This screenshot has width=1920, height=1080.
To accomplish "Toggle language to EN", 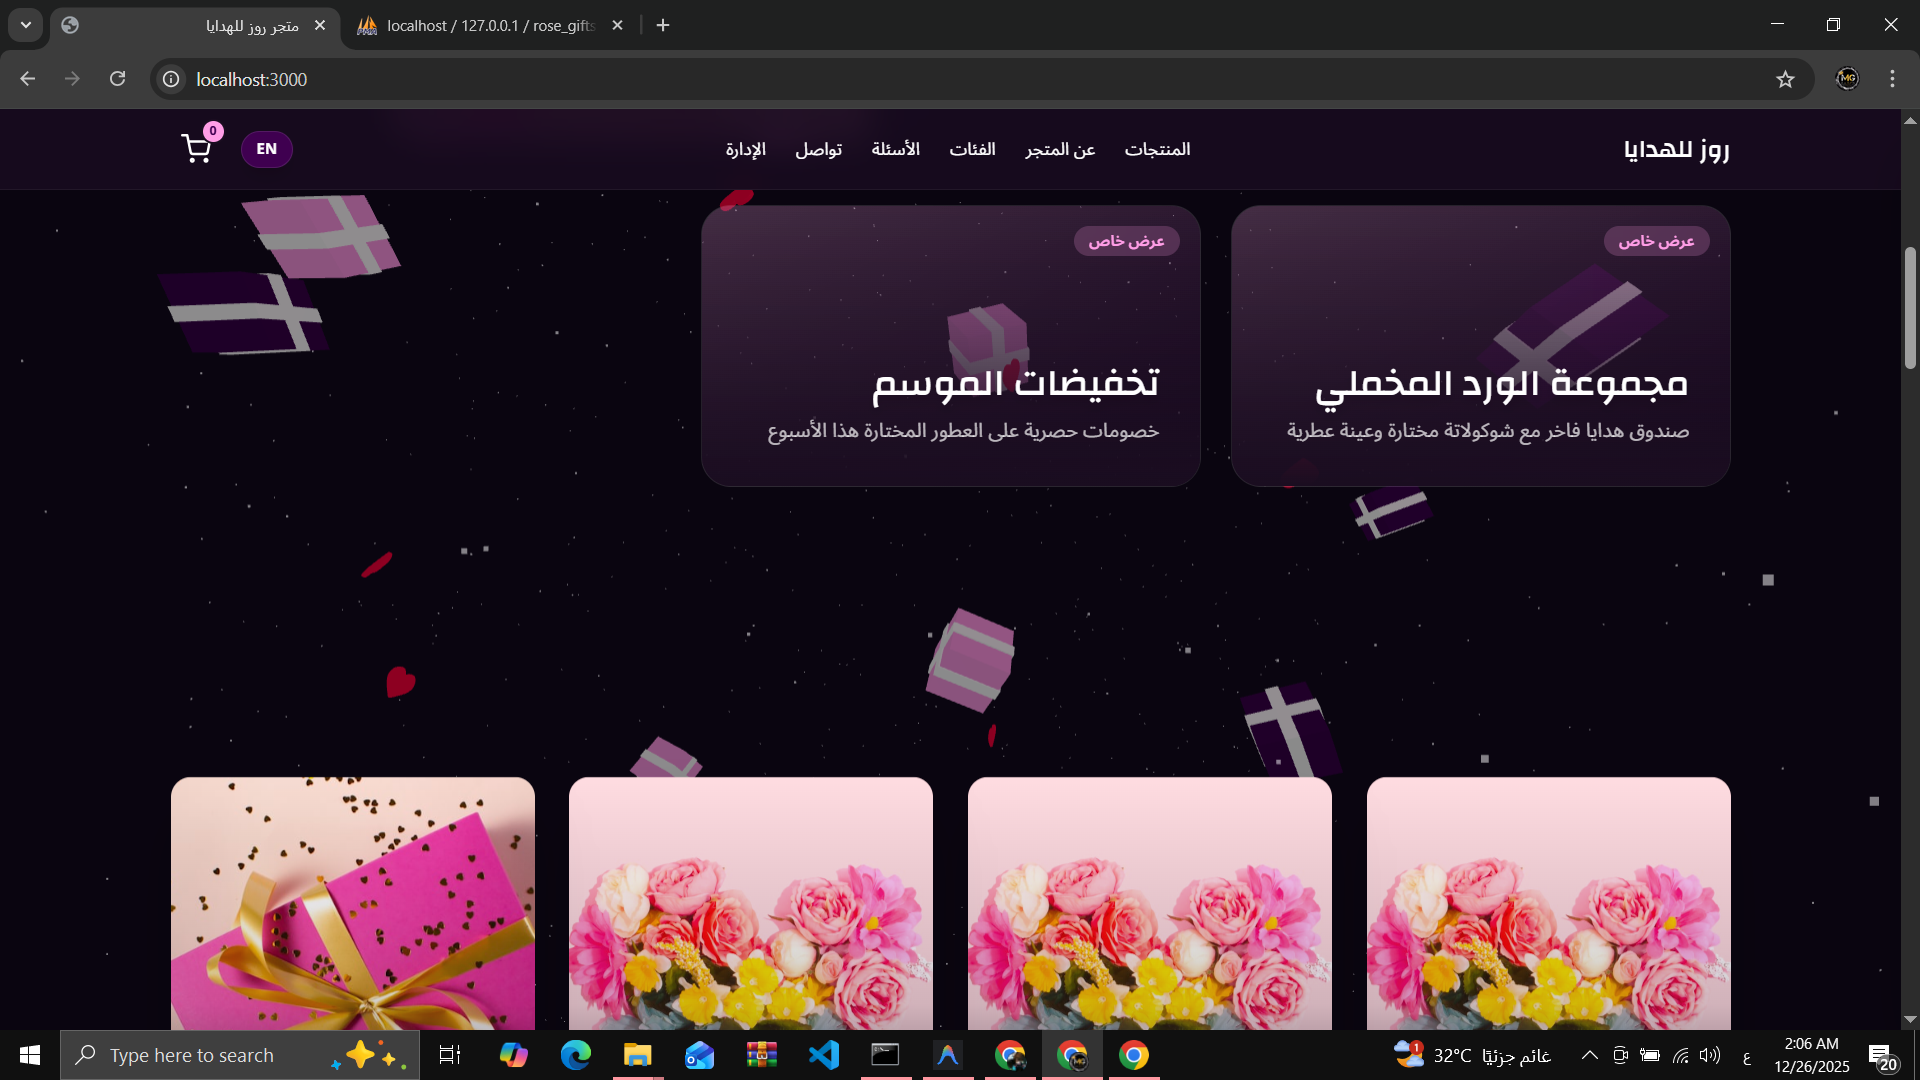I will 266,149.
